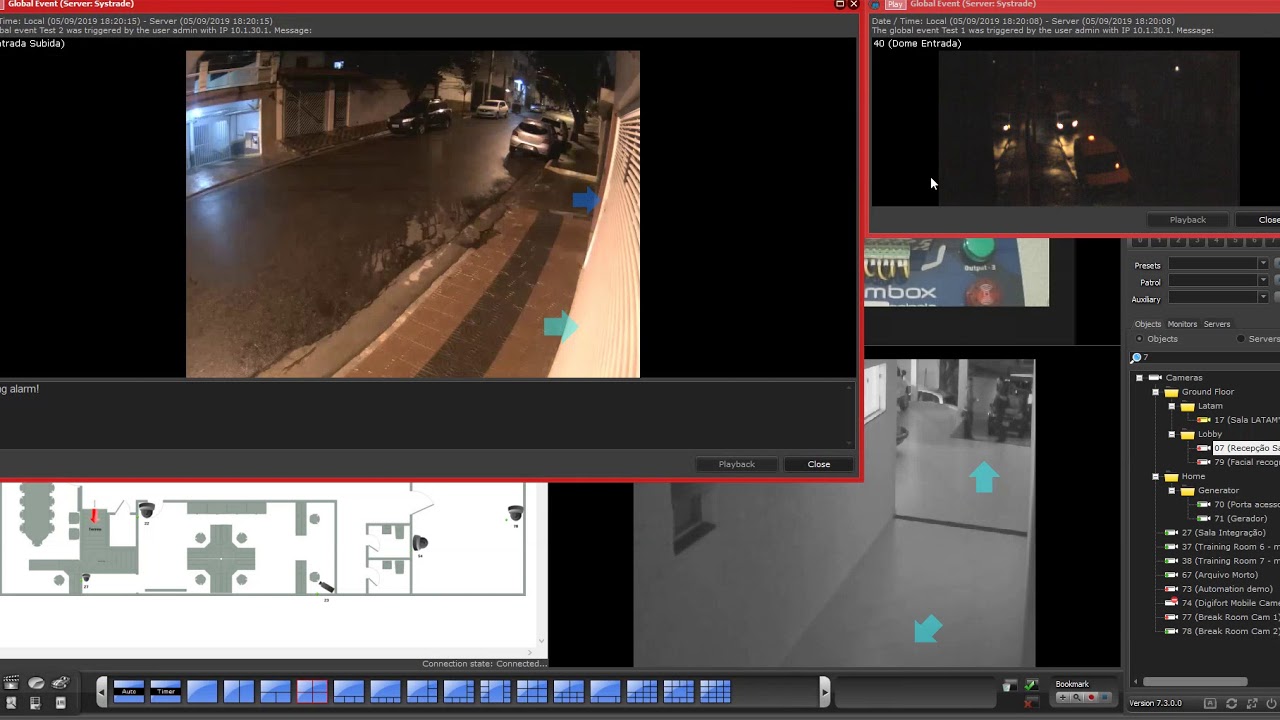Collapse the Cameras tree root

pyautogui.click(x=1139, y=378)
